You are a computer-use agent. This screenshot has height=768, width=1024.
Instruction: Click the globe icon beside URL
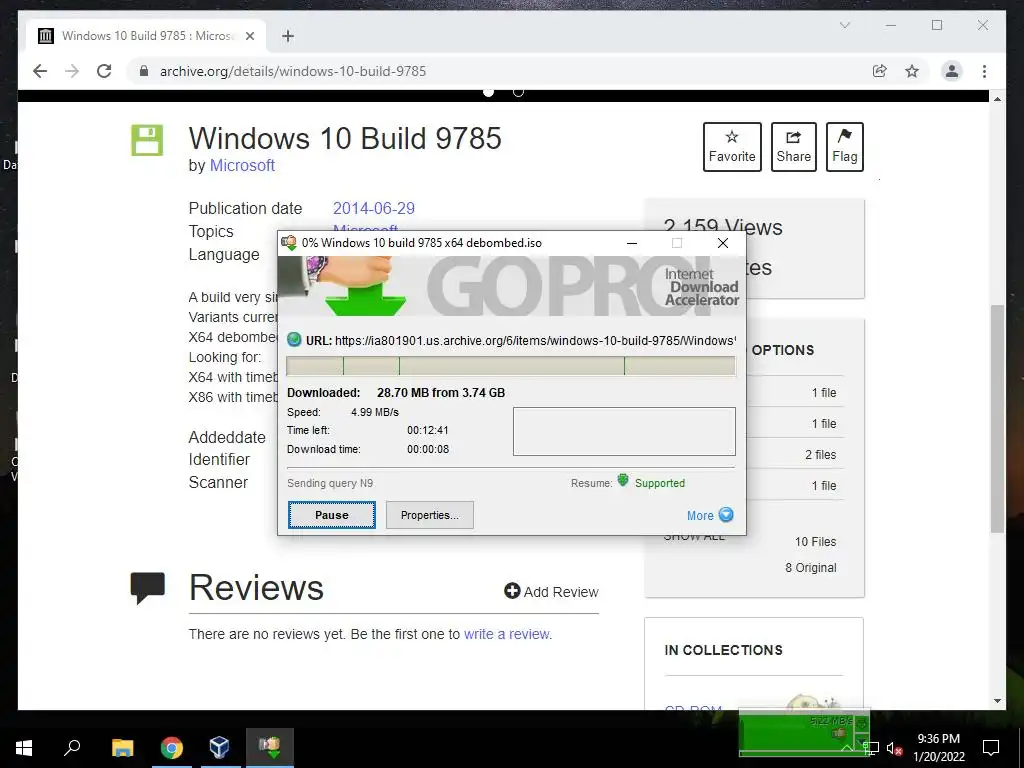coord(294,340)
